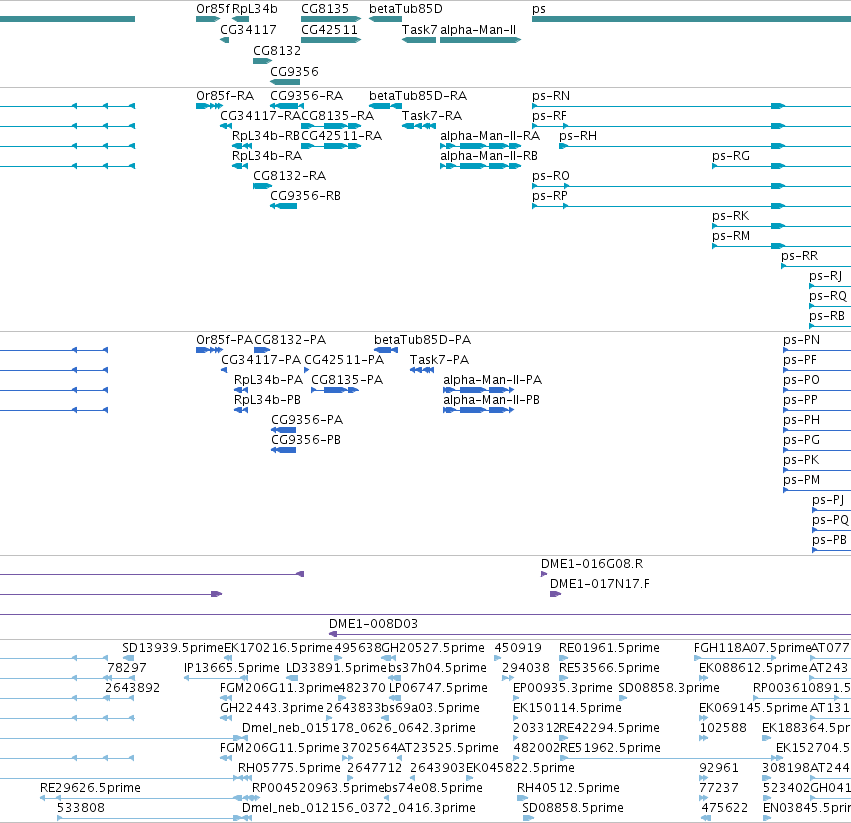The image size is (851, 823).
Task: Click the Or85f-RA transcript label
Action: [225, 96]
